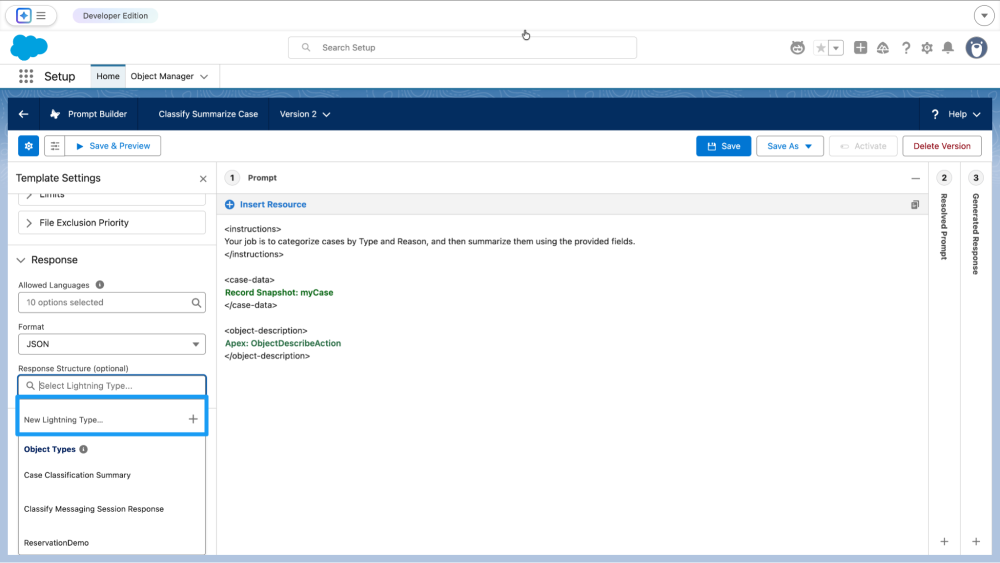The image size is (1000, 563).
Task: Click Insert Resource
Action: pos(265,205)
